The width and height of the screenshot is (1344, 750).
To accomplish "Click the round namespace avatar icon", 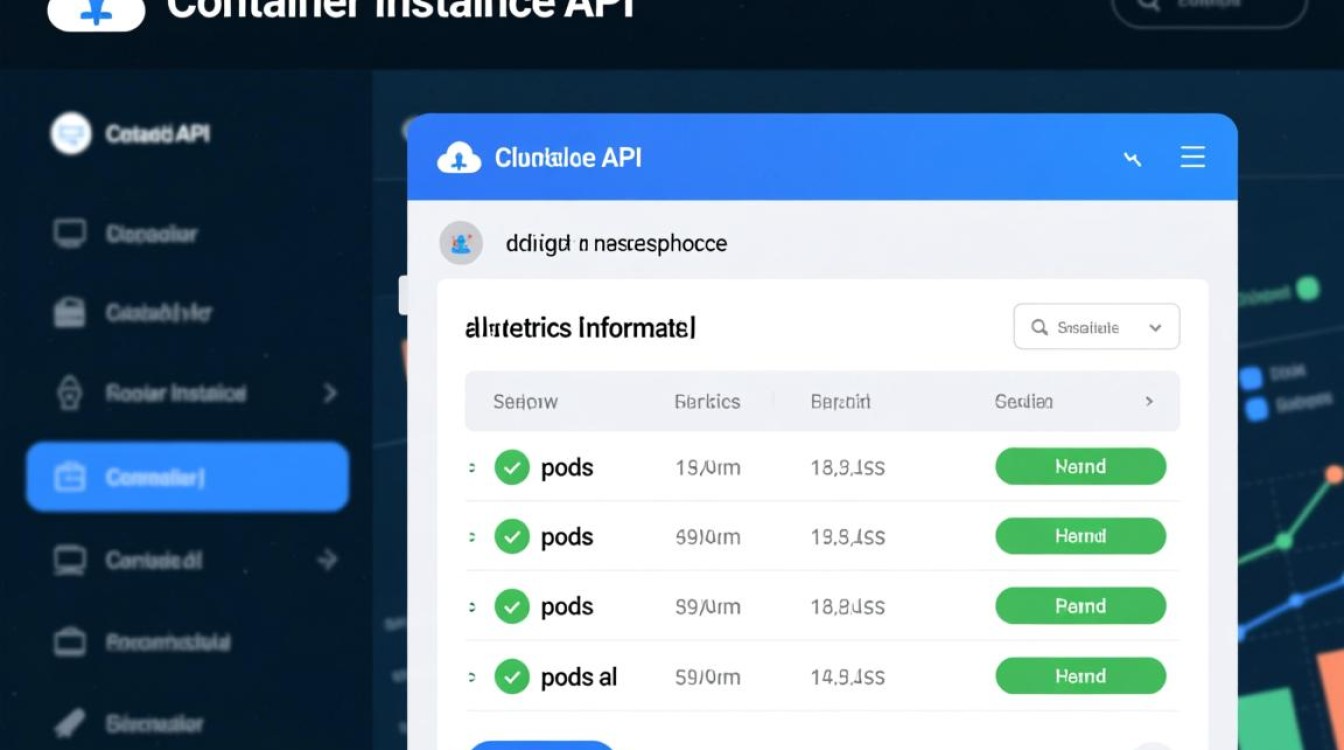I will pos(461,243).
